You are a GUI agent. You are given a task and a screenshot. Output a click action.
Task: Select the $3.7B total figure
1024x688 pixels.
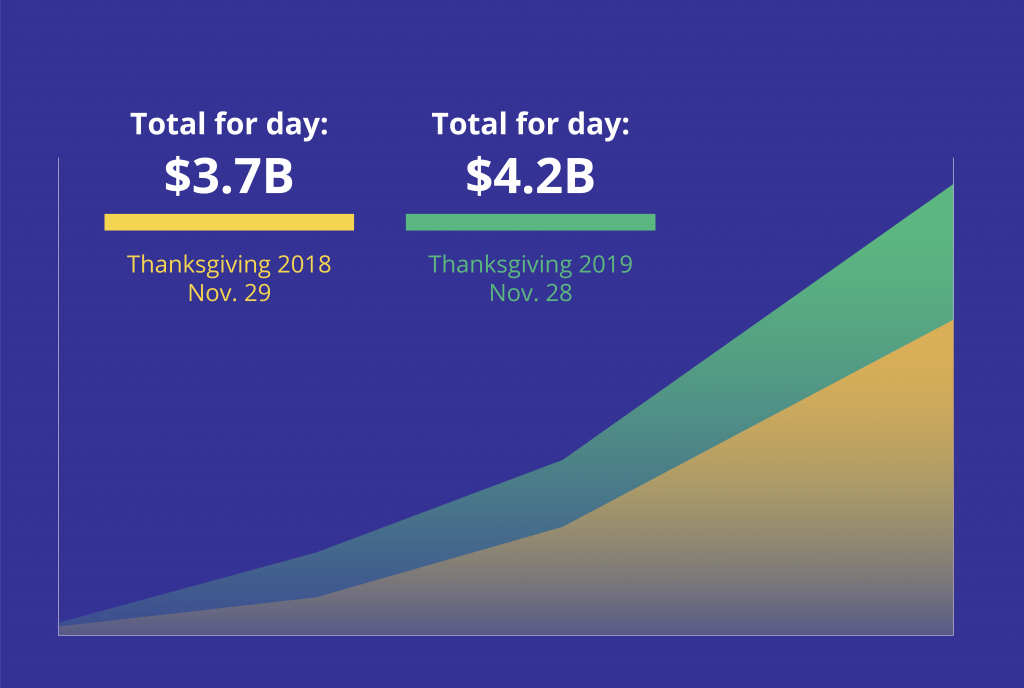pyautogui.click(x=229, y=176)
